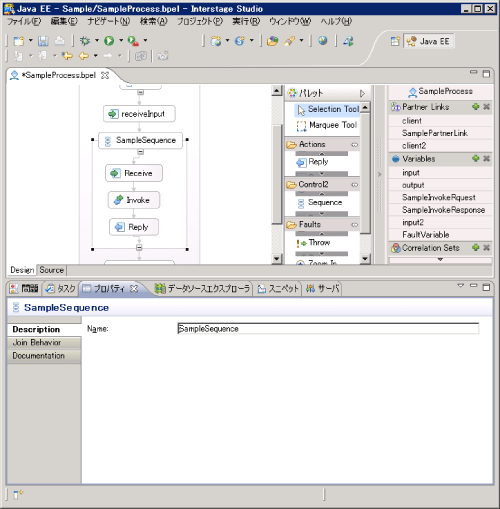Select the Join Behavior properties section
The height and width of the screenshot is (509, 500).
click(44, 343)
